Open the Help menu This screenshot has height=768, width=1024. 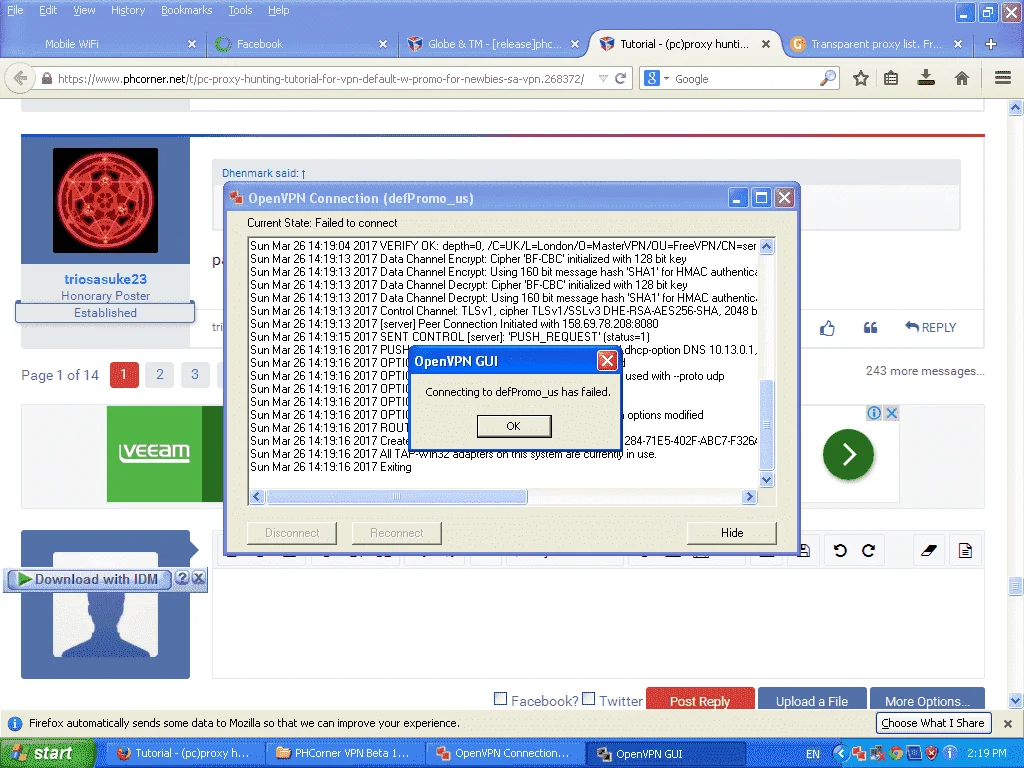[278, 10]
